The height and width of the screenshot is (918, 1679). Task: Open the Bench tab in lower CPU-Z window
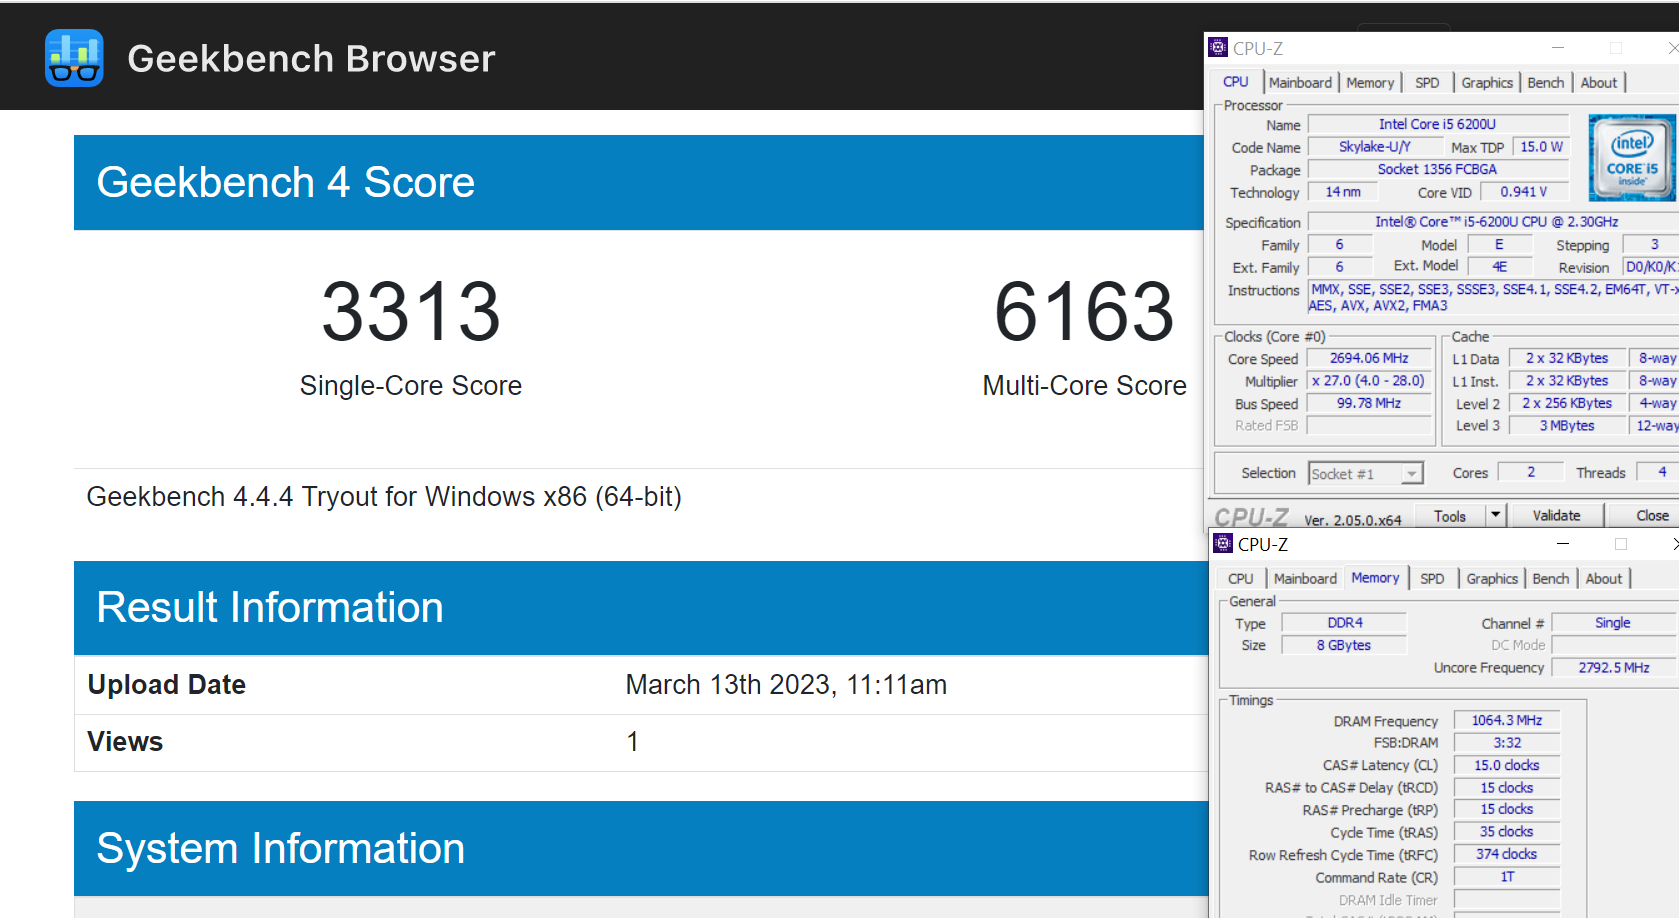click(1551, 579)
